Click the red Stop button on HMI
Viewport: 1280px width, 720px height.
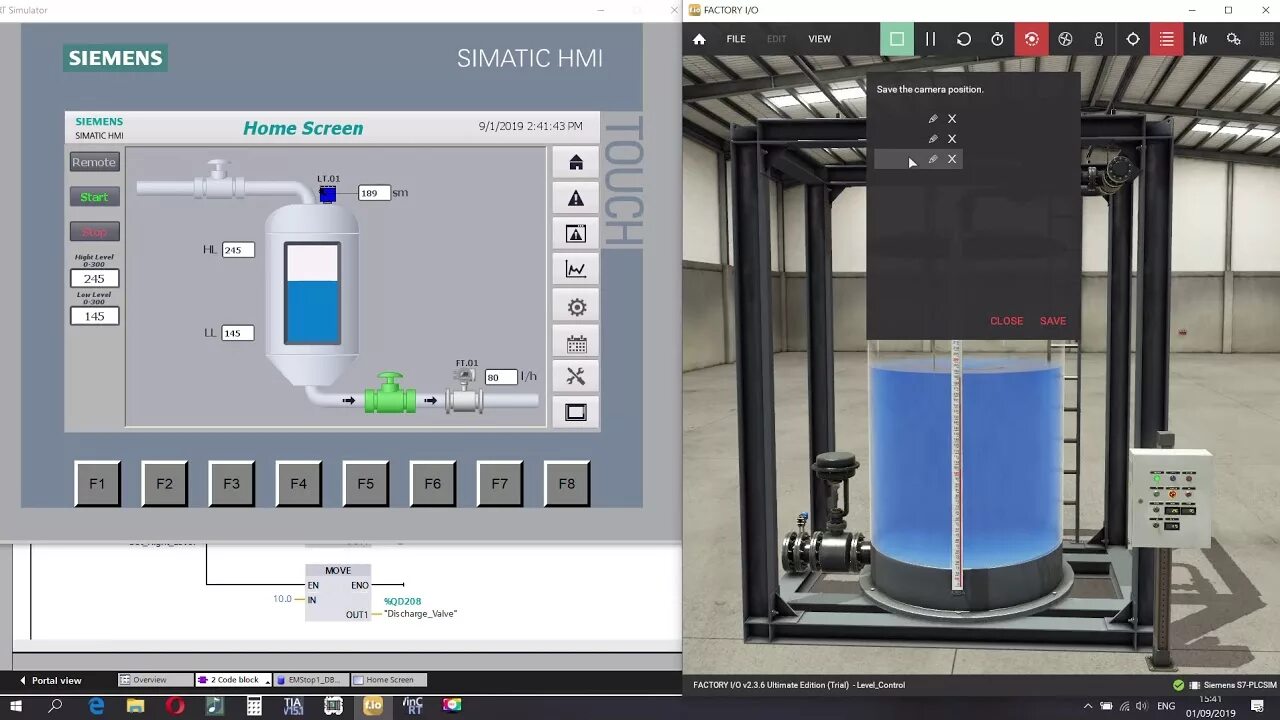click(95, 232)
